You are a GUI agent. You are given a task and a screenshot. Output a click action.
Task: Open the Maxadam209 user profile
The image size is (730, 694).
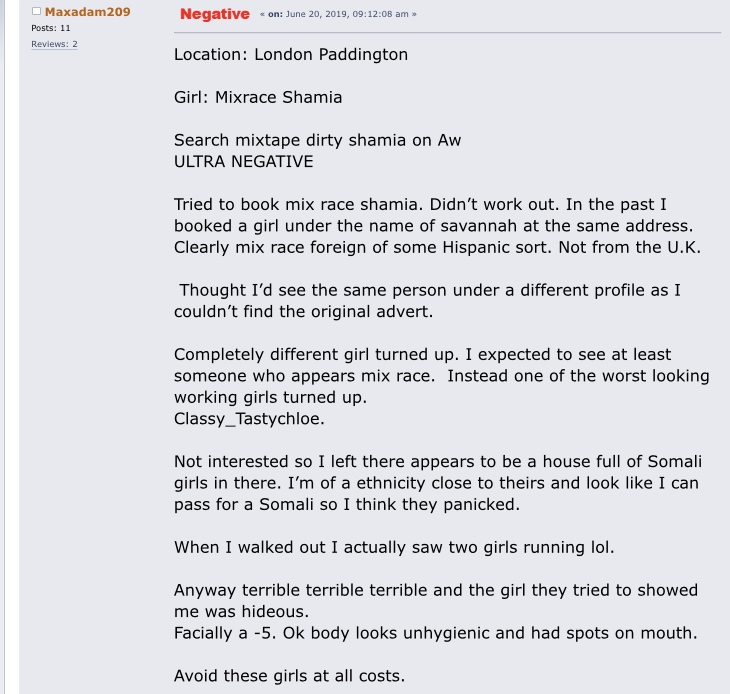point(88,12)
